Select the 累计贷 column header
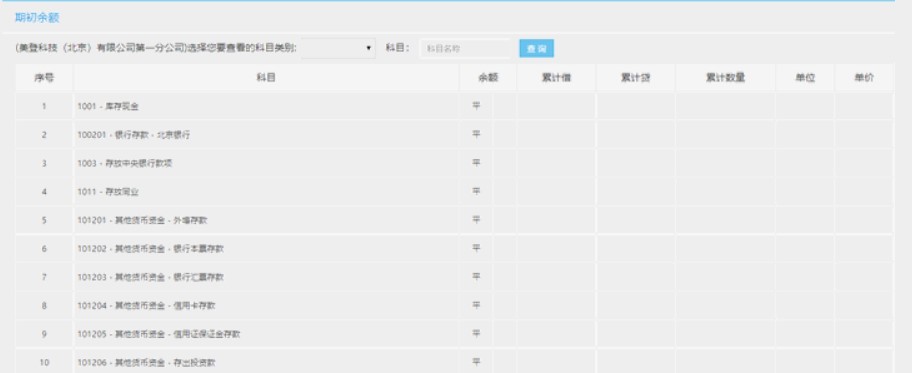The image size is (912, 373). pyautogui.click(x=635, y=78)
